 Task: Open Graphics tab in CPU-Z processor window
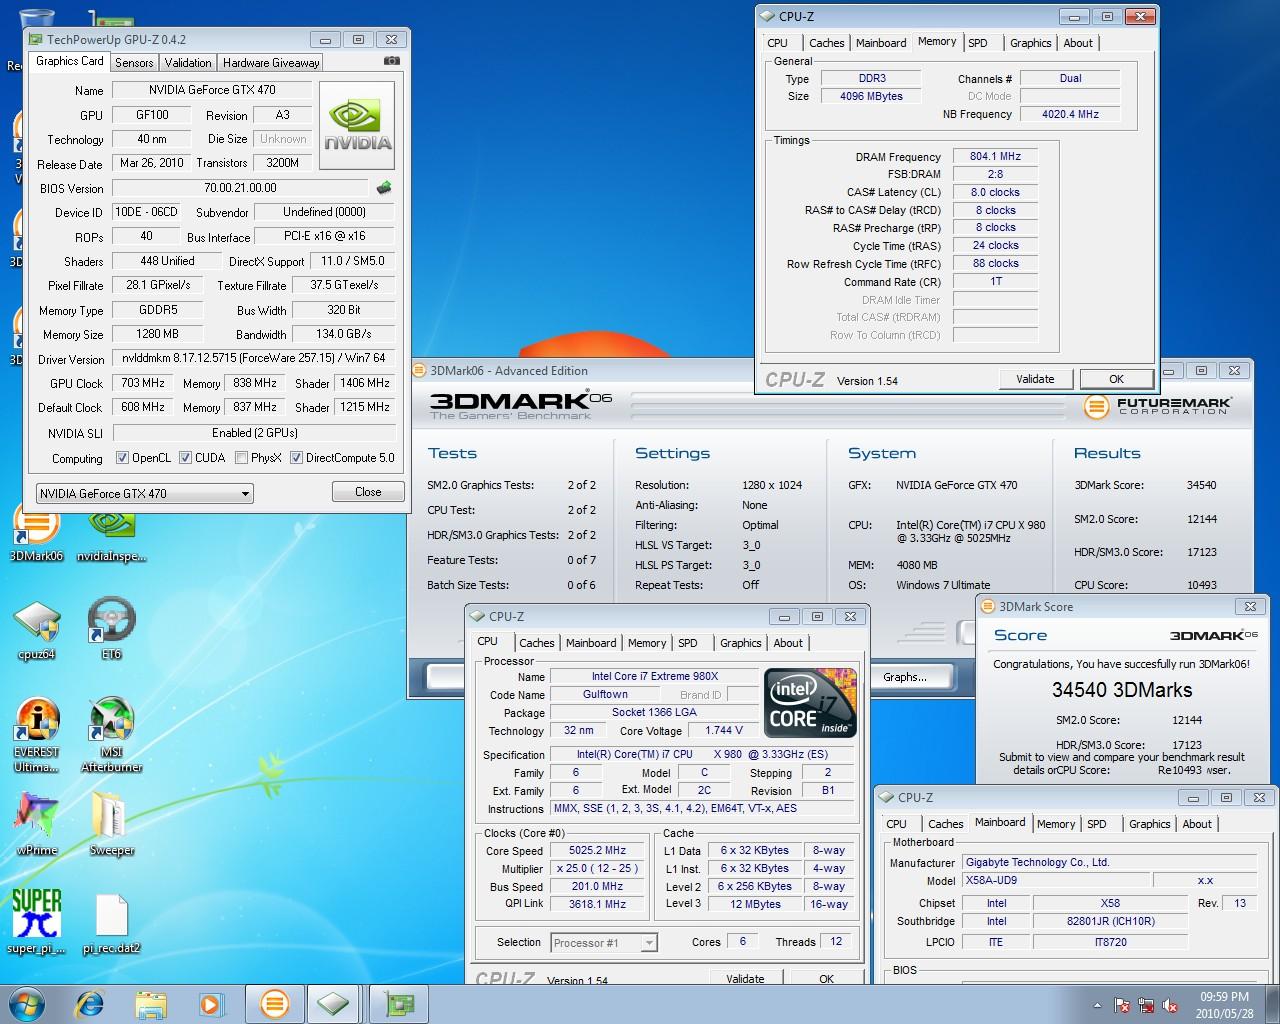(x=740, y=643)
